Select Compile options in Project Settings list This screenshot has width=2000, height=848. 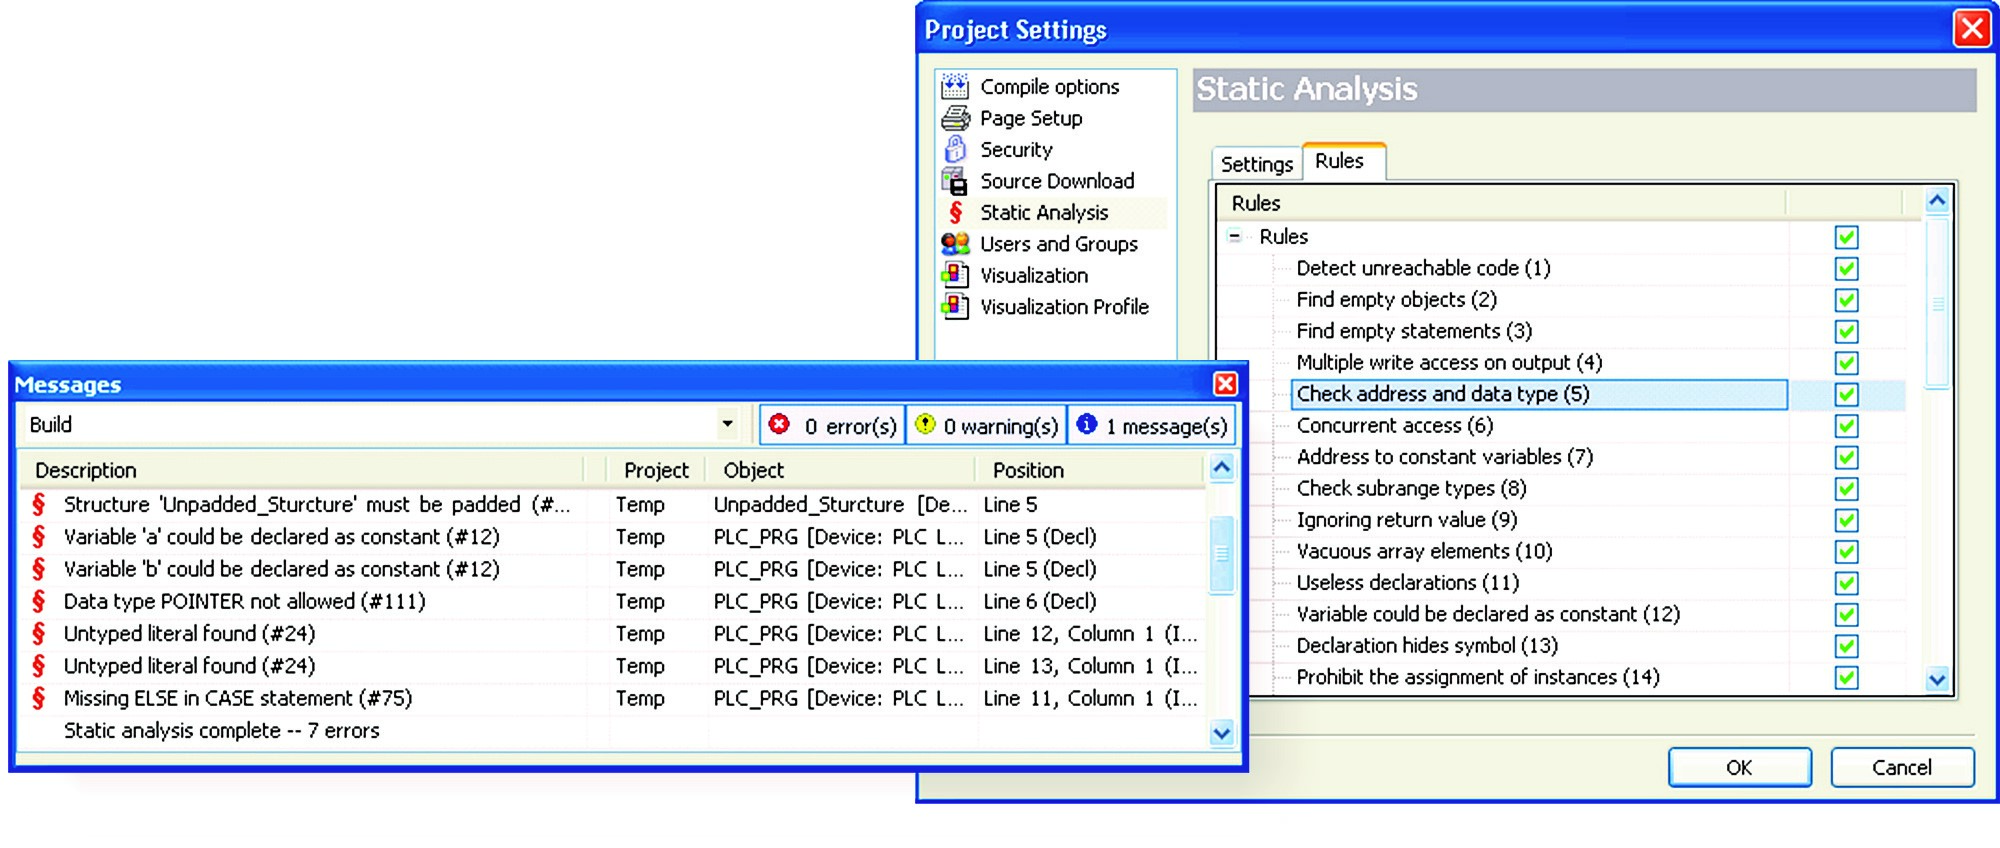click(1049, 87)
